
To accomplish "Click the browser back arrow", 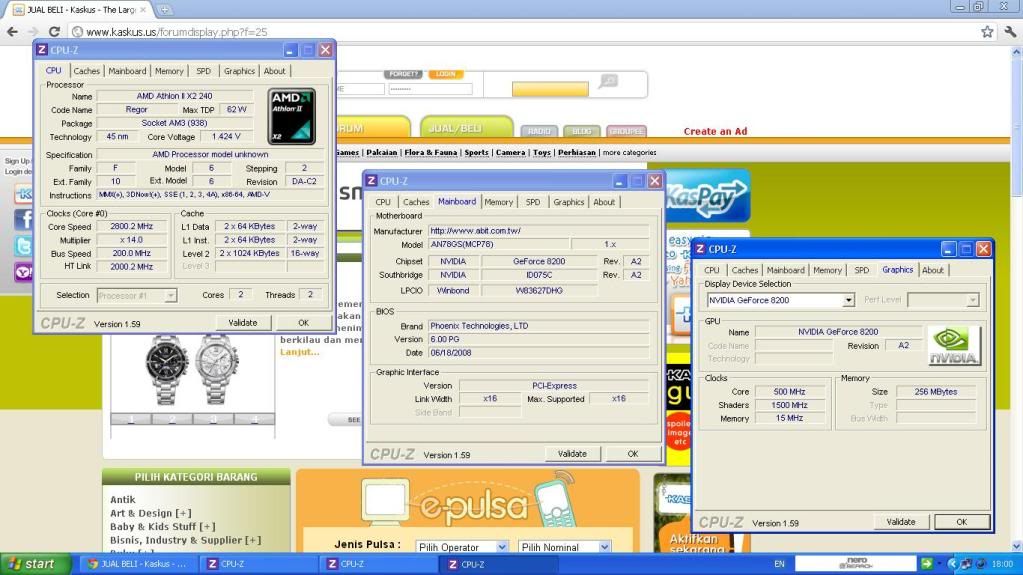I will (12, 31).
